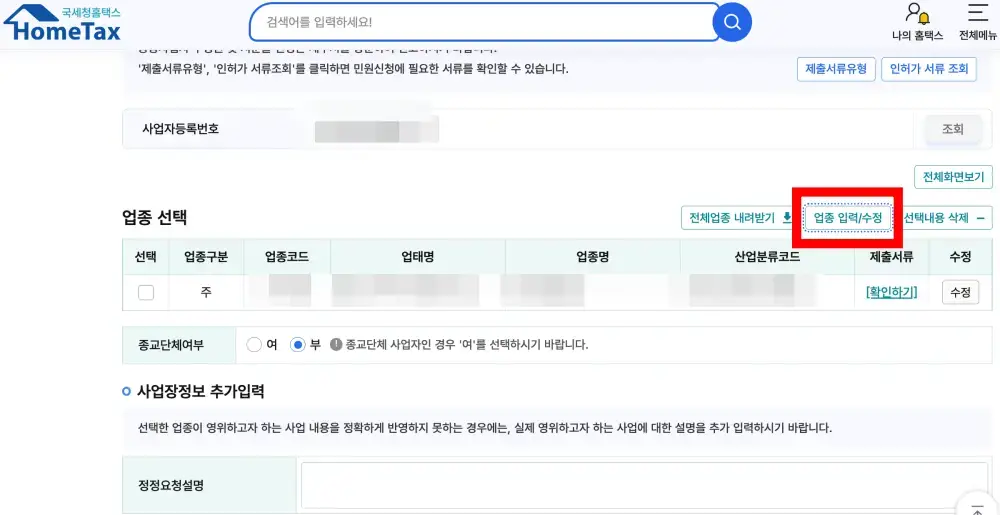This screenshot has height=515, width=1000.
Task: Click the 정정요청설명 text area
Action: pos(644,486)
